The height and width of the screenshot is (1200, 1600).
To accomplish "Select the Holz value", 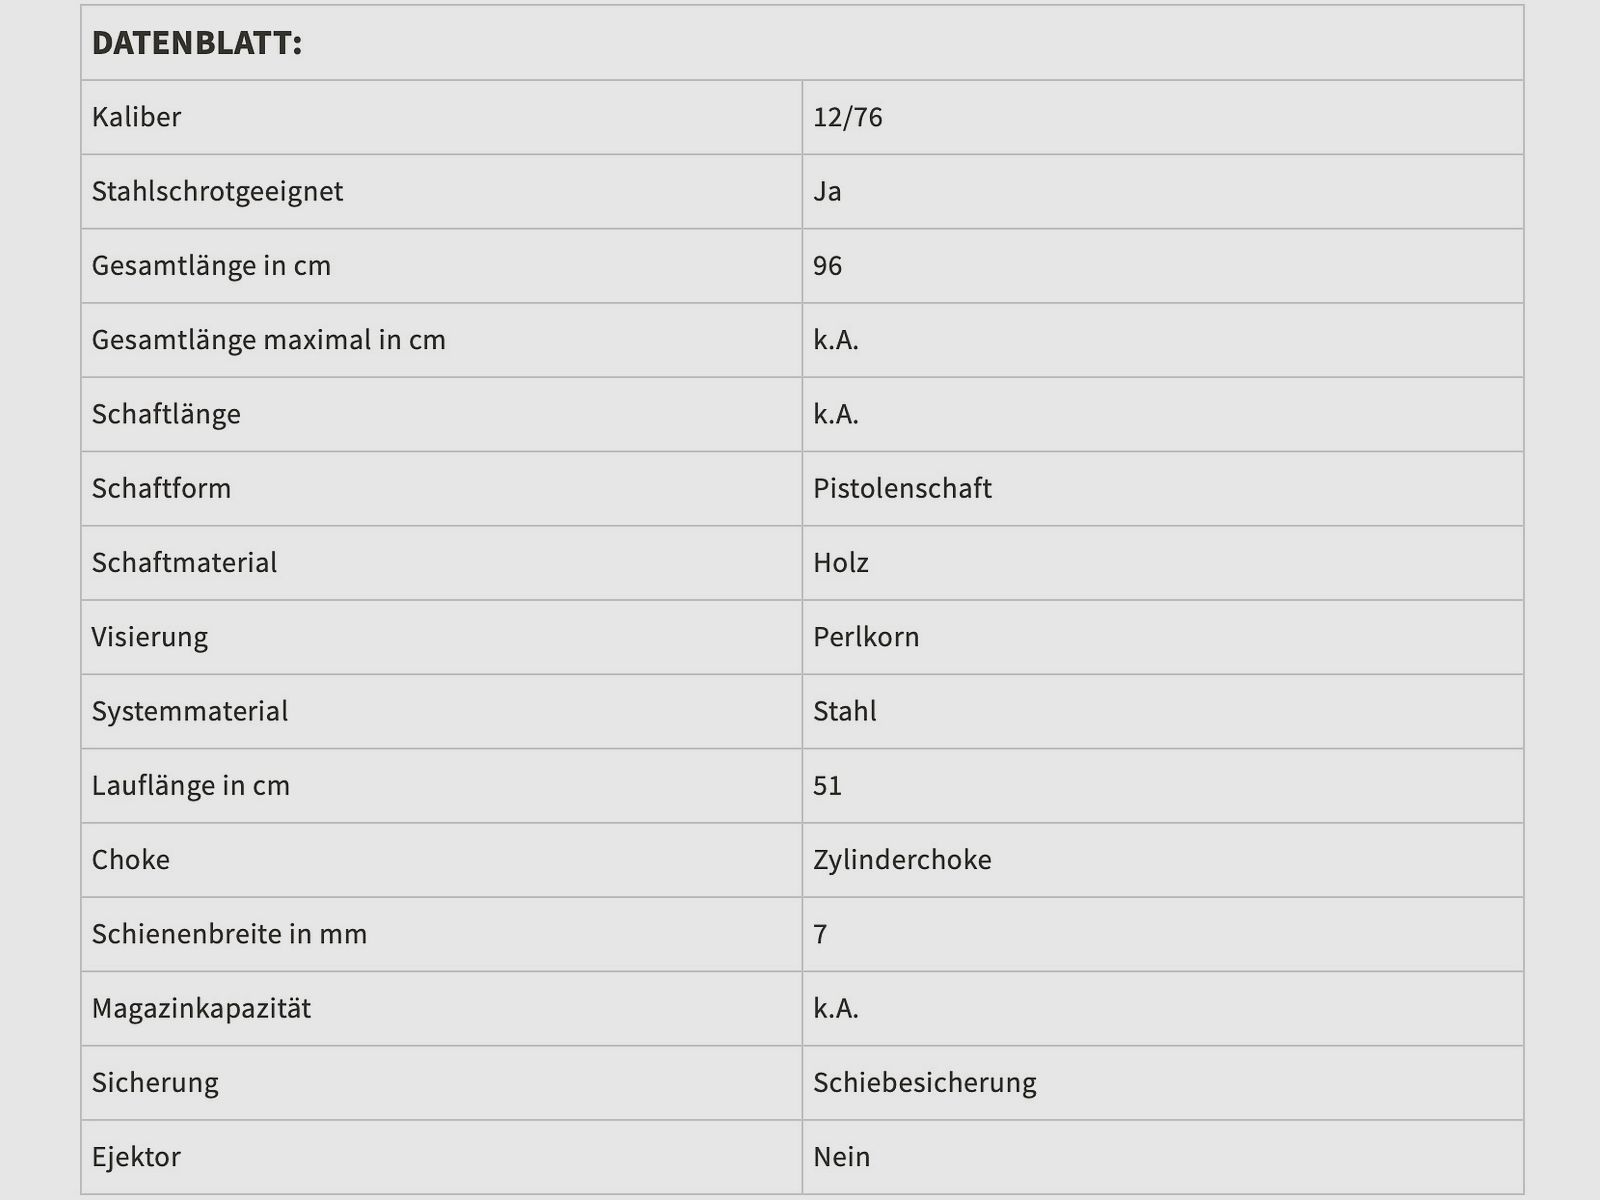I will (841, 562).
